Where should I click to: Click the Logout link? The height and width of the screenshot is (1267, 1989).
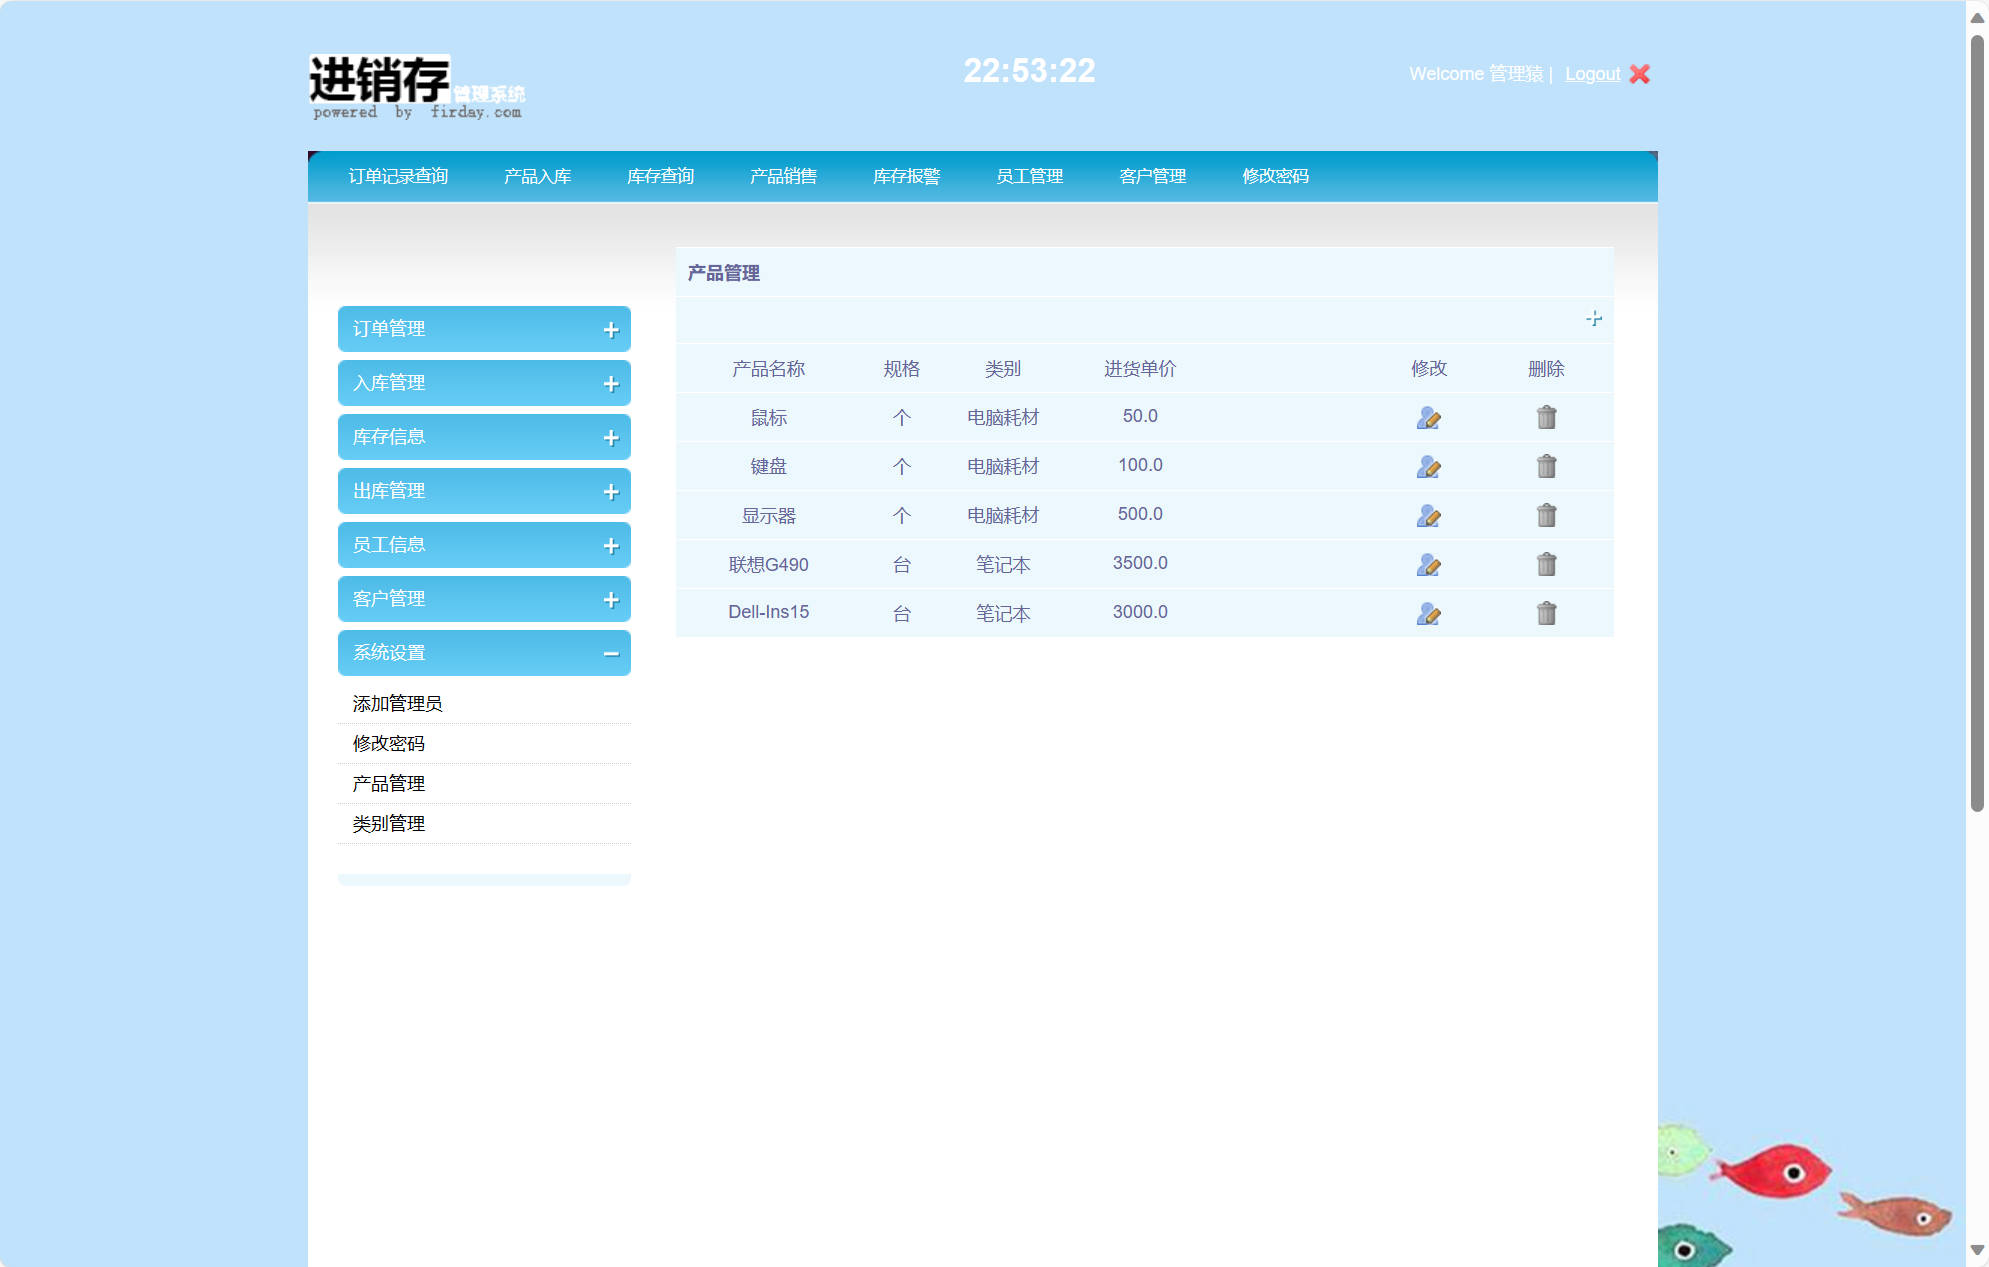1592,74
